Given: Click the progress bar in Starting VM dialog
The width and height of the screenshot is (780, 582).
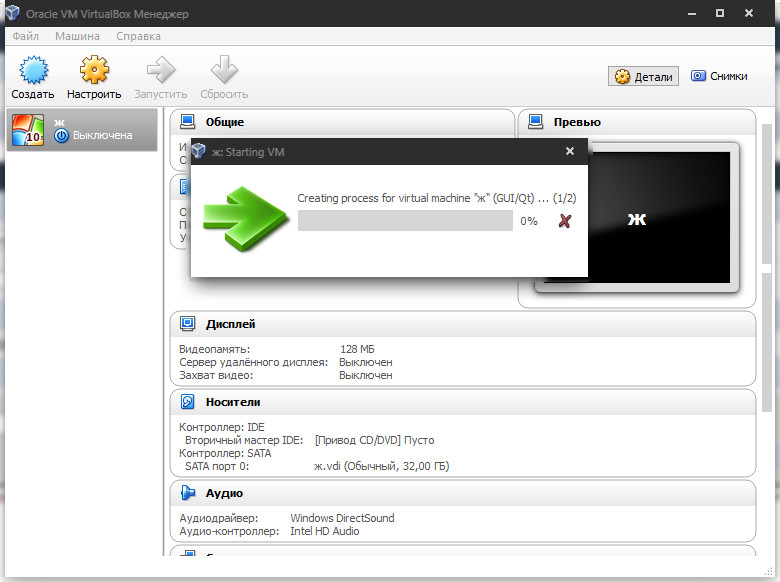Looking at the screenshot, I should point(405,221).
